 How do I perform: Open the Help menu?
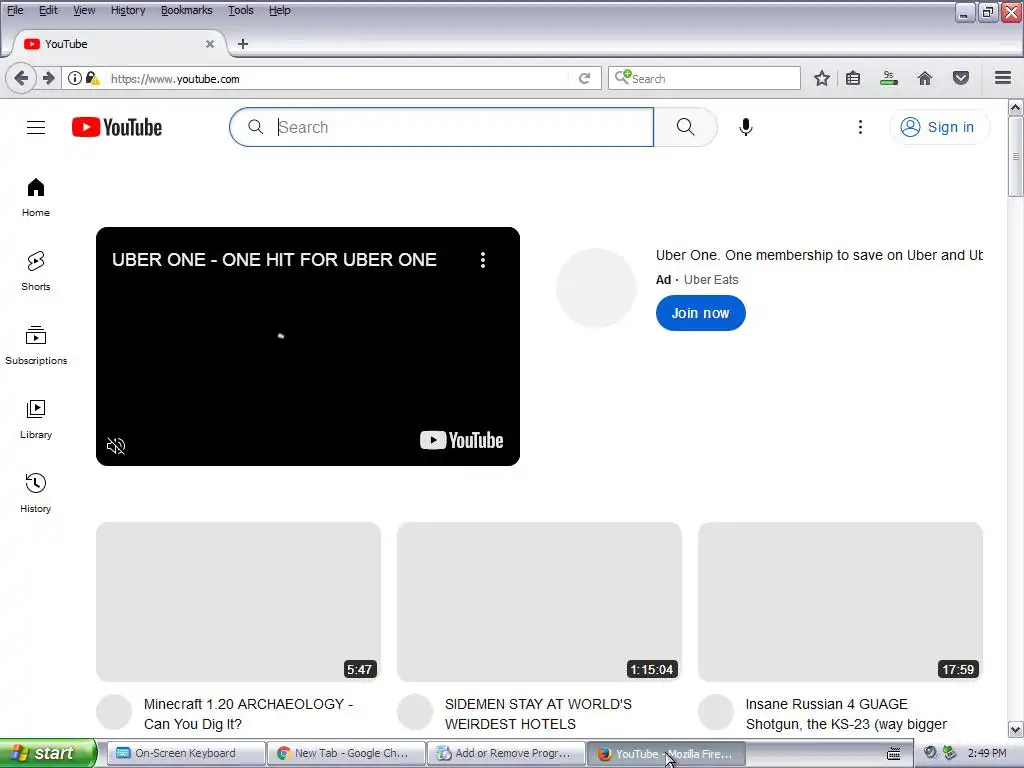[x=280, y=10]
